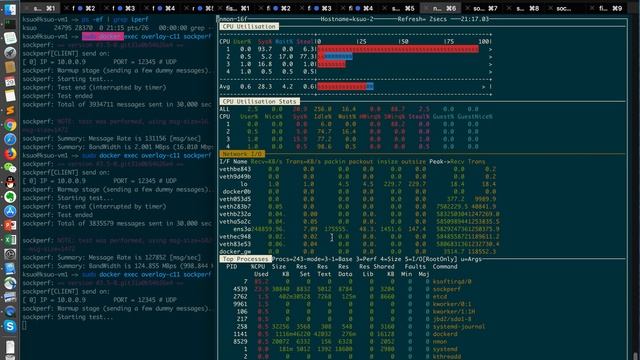Click the 'CPU Utilisation' section header
This screenshot has height=360, width=640.
pos(249,27)
